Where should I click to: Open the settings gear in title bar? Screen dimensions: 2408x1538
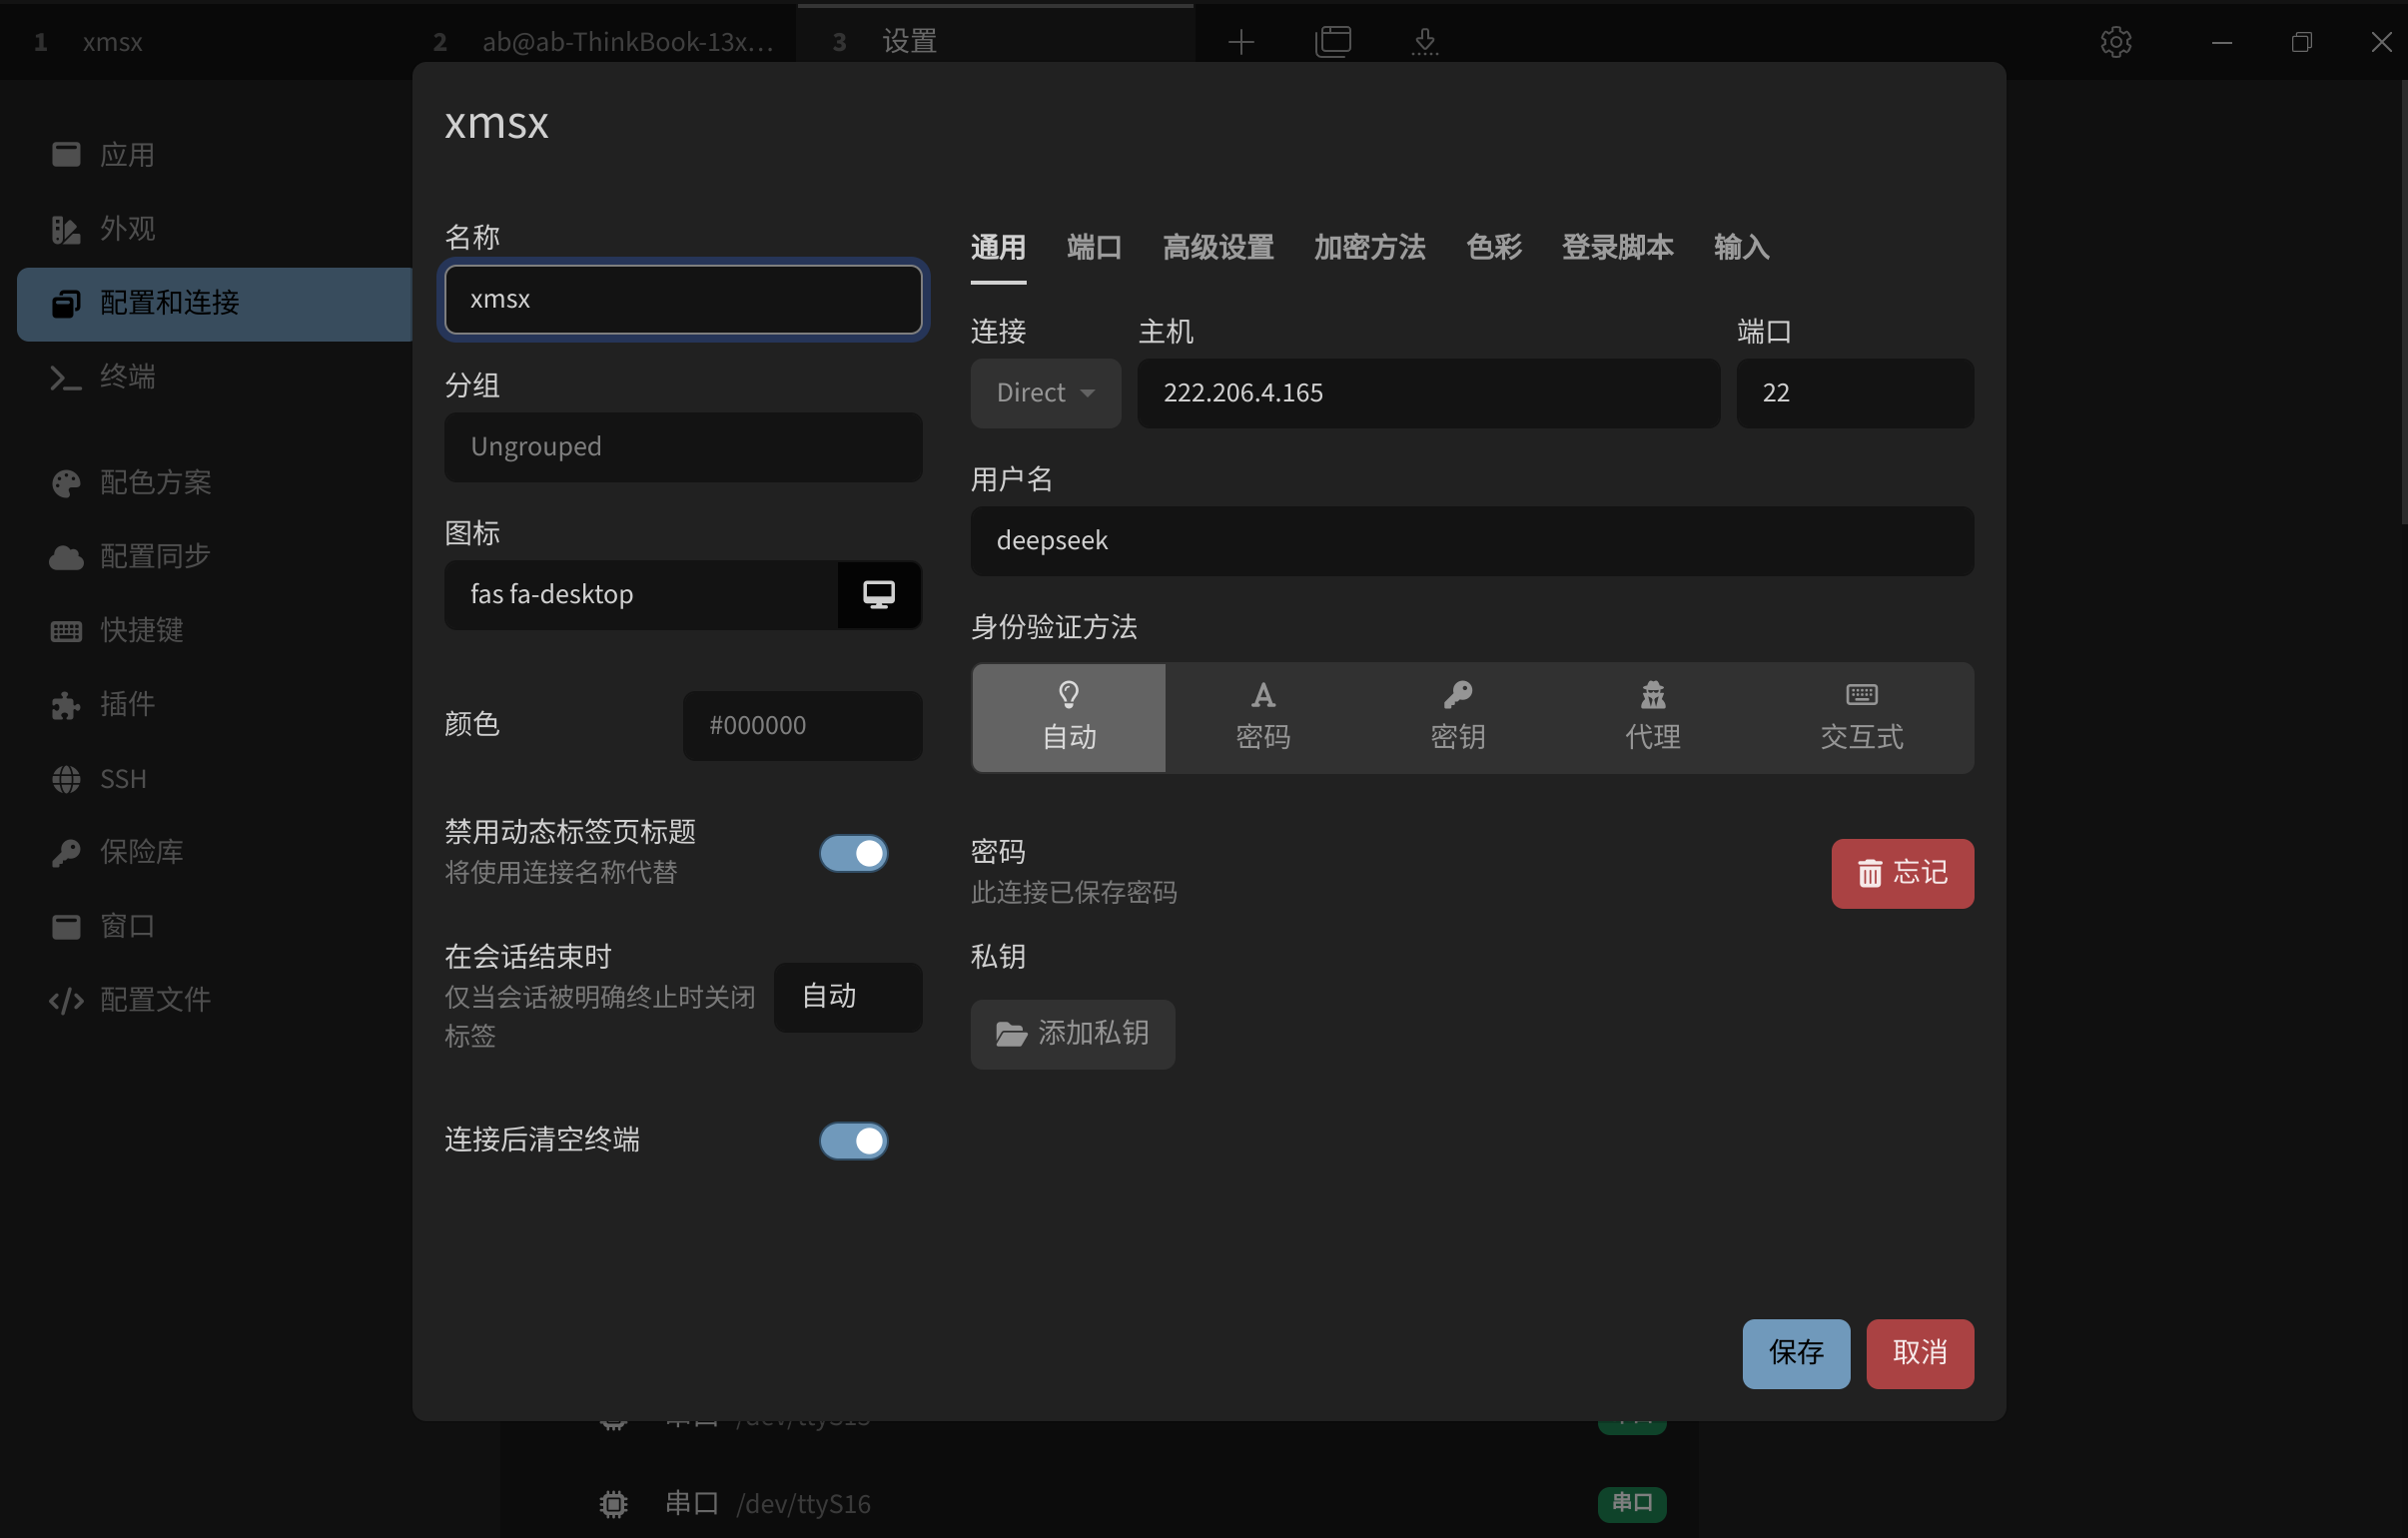click(2115, 42)
